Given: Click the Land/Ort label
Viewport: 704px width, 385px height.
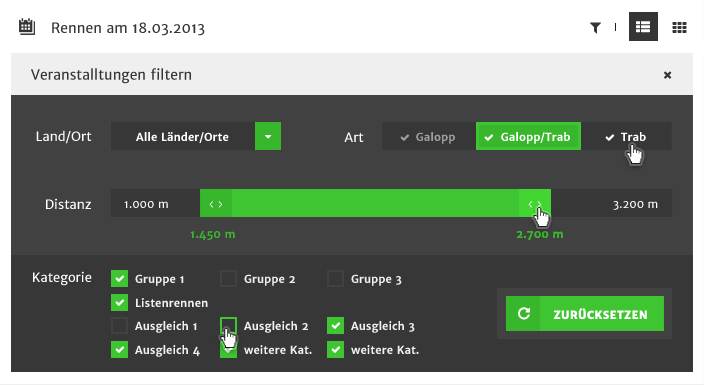Looking at the screenshot, I should tap(63, 137).
